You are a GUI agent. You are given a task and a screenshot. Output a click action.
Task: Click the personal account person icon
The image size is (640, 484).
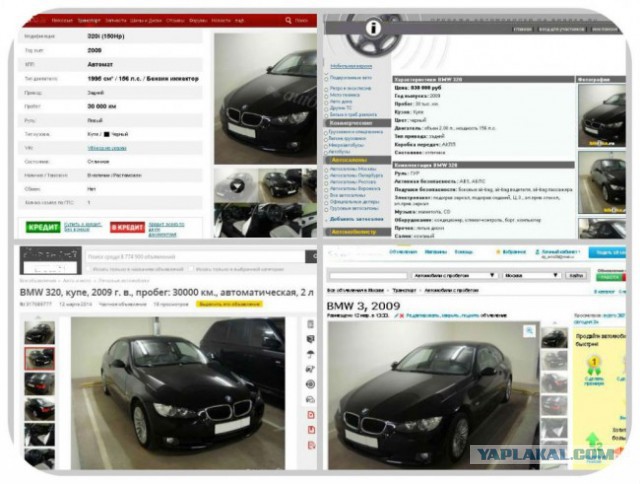coord(538,252)
